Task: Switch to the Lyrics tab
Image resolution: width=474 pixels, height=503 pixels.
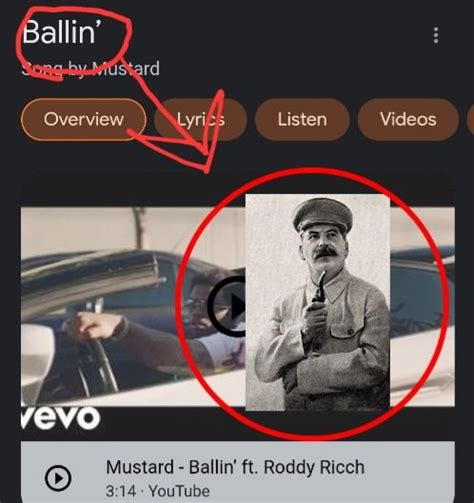Action: 200,119
